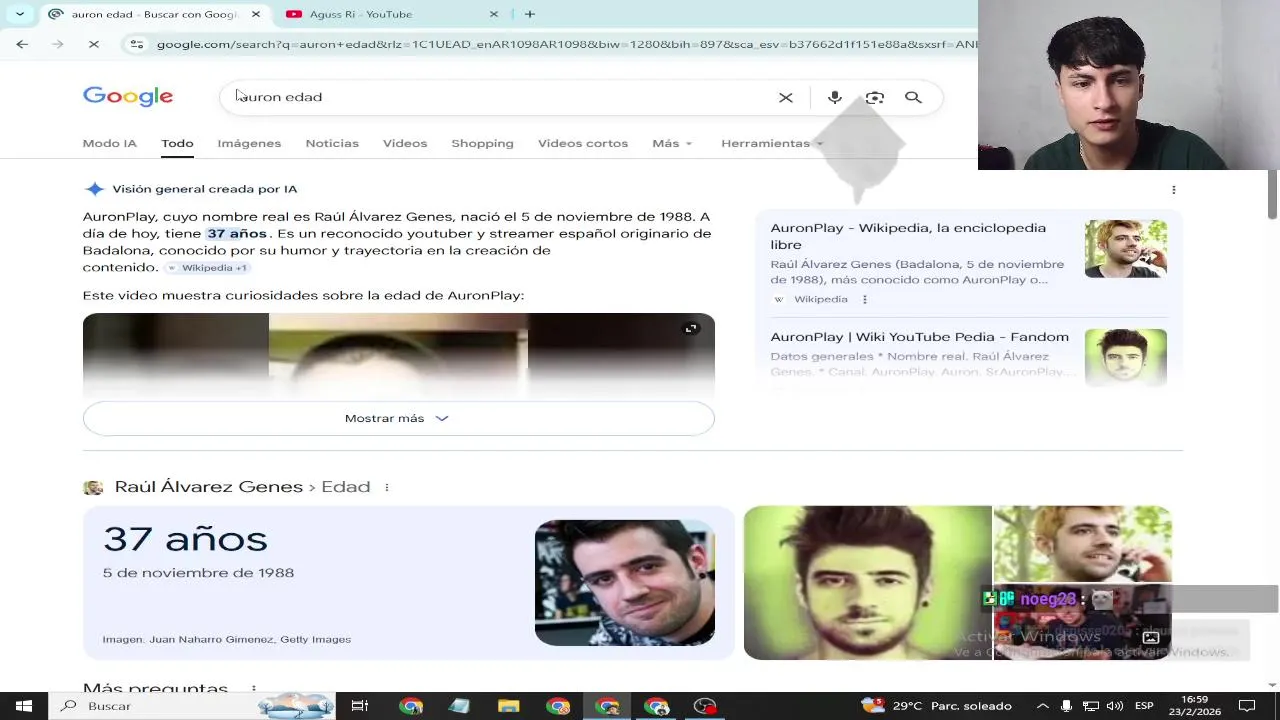
Task: Open the network icon in system tray
Action: [1091, 706]
